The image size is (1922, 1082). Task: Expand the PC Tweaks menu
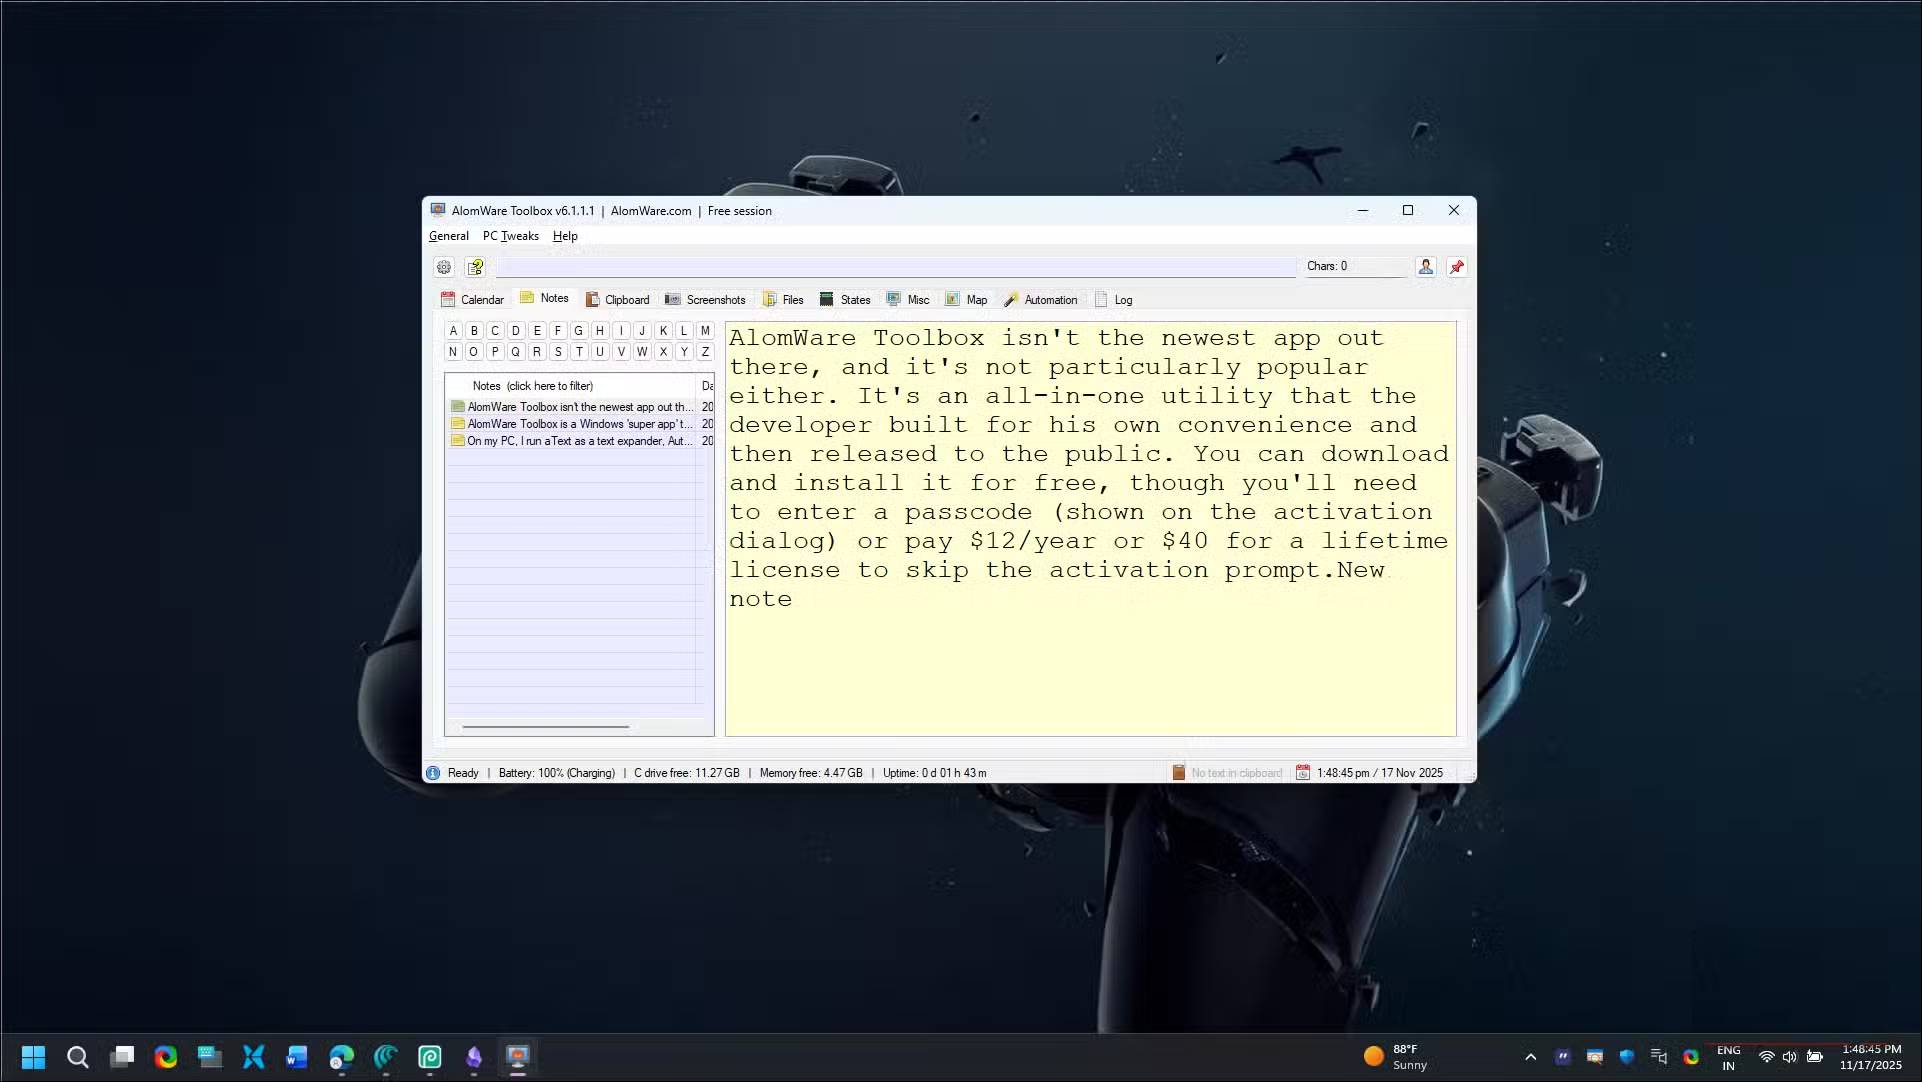[510, 236]
